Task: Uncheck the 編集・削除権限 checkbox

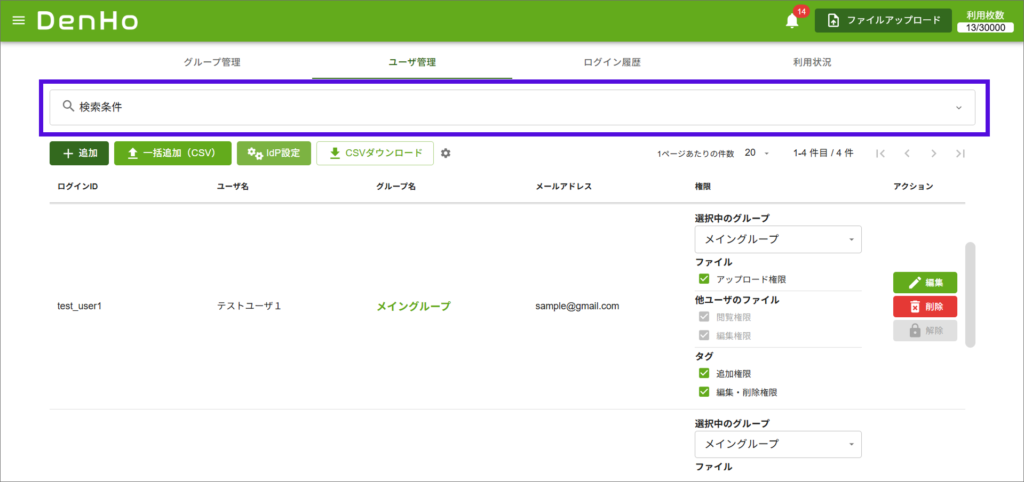Action: (704, 392)
